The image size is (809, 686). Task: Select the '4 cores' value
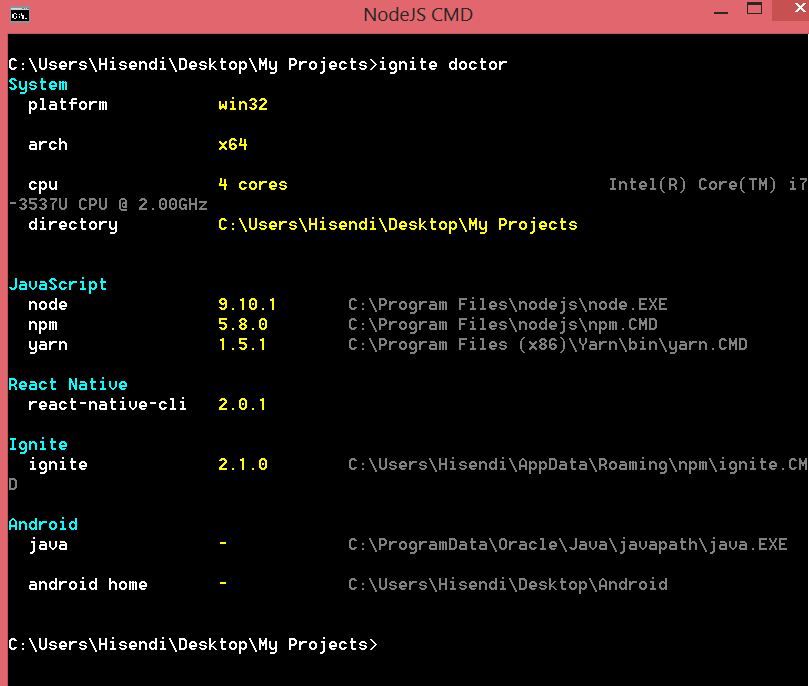[x=253, y=185]
